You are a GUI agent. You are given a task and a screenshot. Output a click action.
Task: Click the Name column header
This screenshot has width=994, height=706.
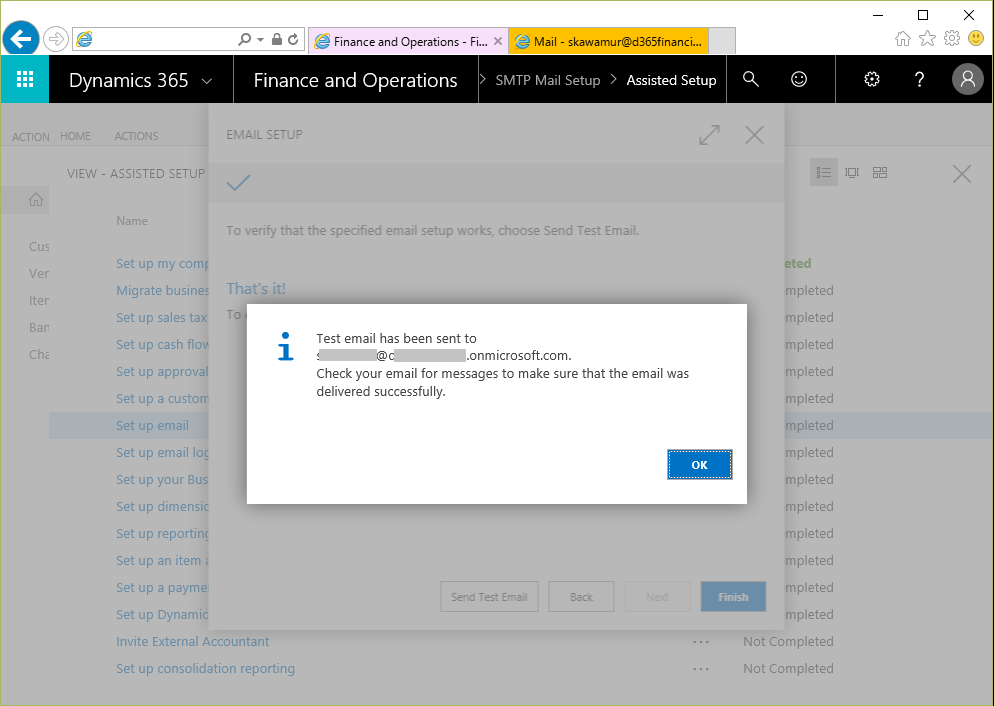click(x=132, y=221)
